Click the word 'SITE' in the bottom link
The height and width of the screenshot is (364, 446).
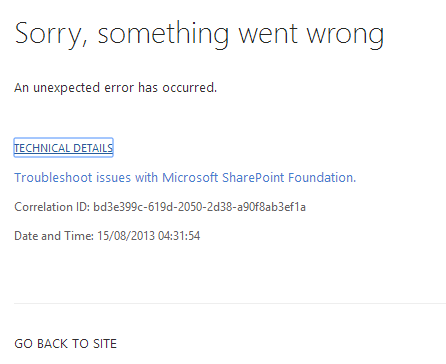[105, 344]
